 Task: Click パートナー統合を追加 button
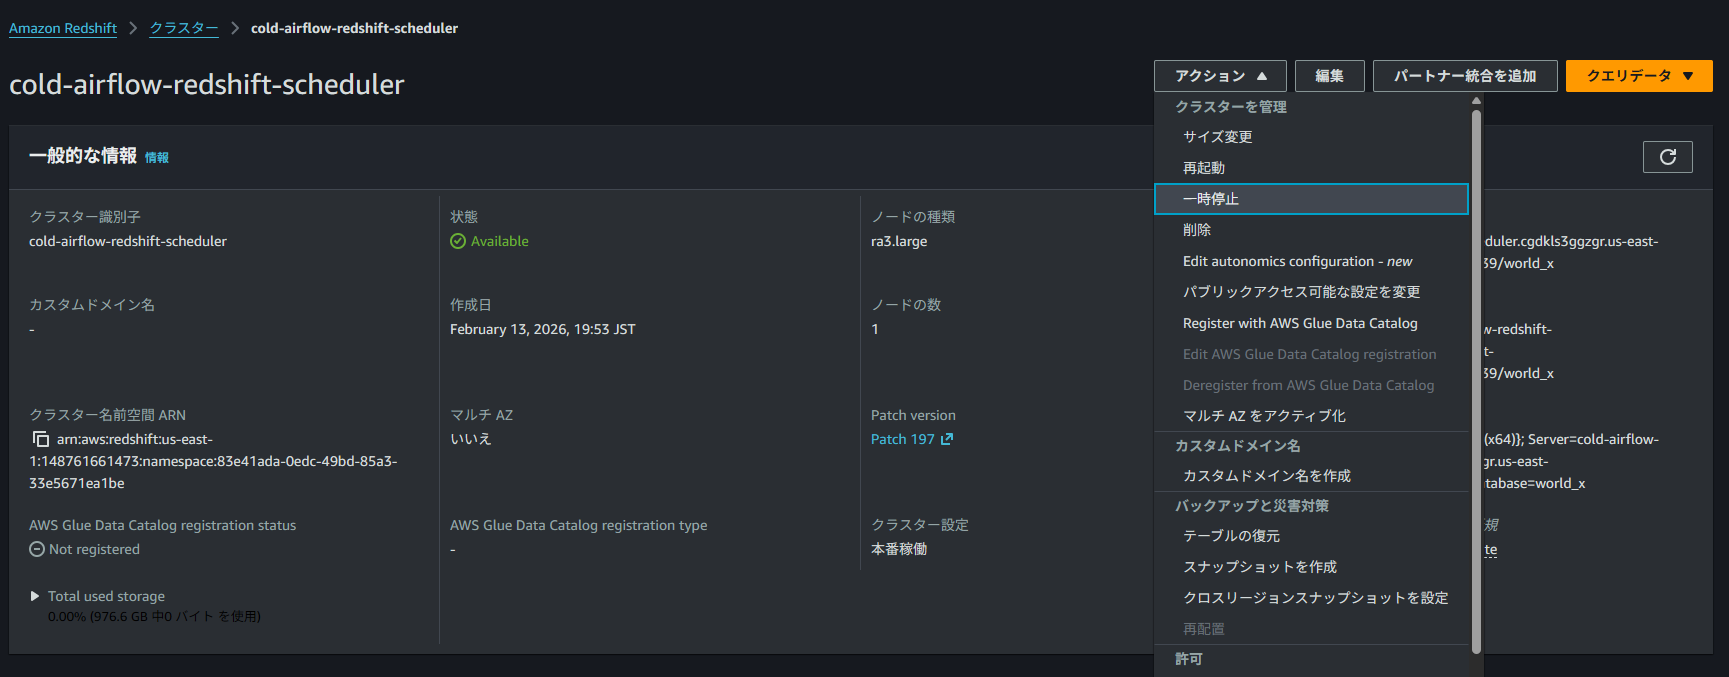[x=1464, y=76]
